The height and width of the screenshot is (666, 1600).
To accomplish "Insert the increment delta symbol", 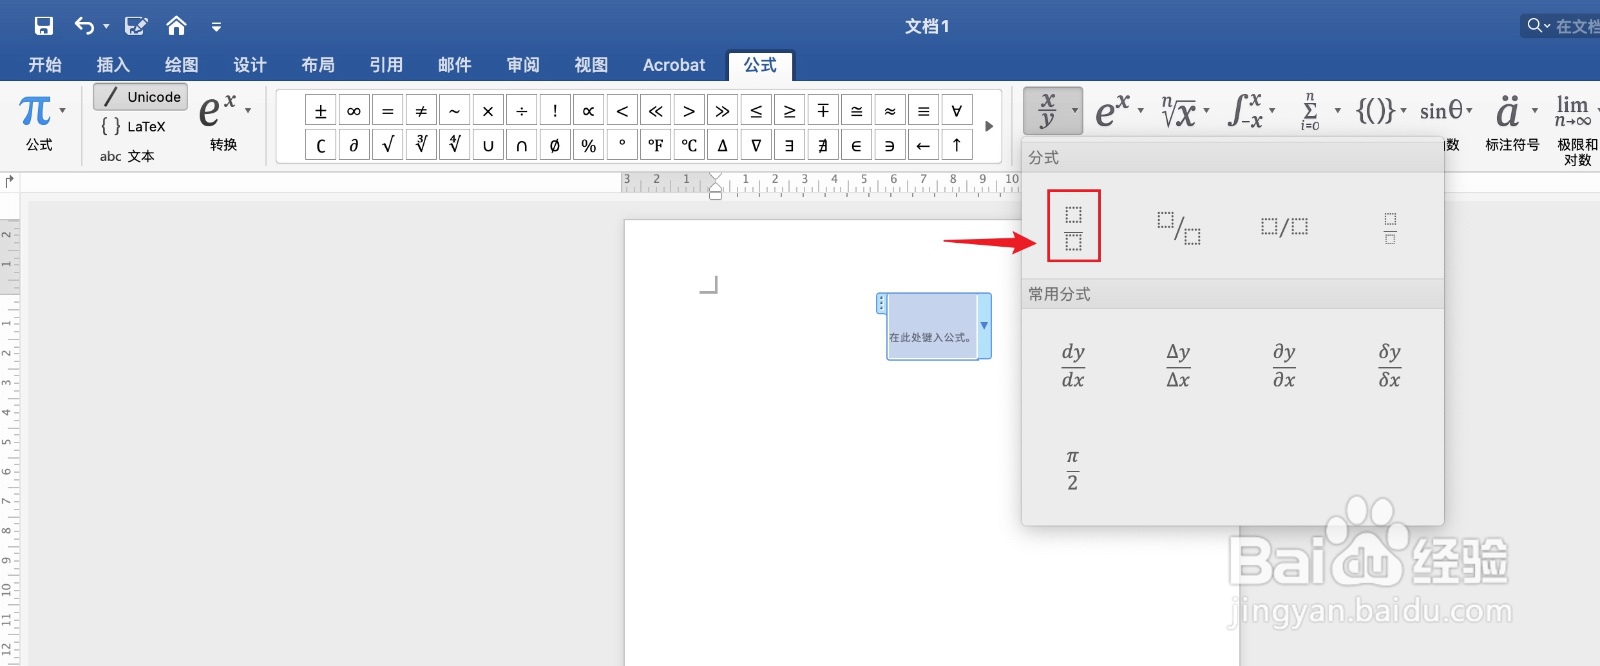I will click(722, 145).
